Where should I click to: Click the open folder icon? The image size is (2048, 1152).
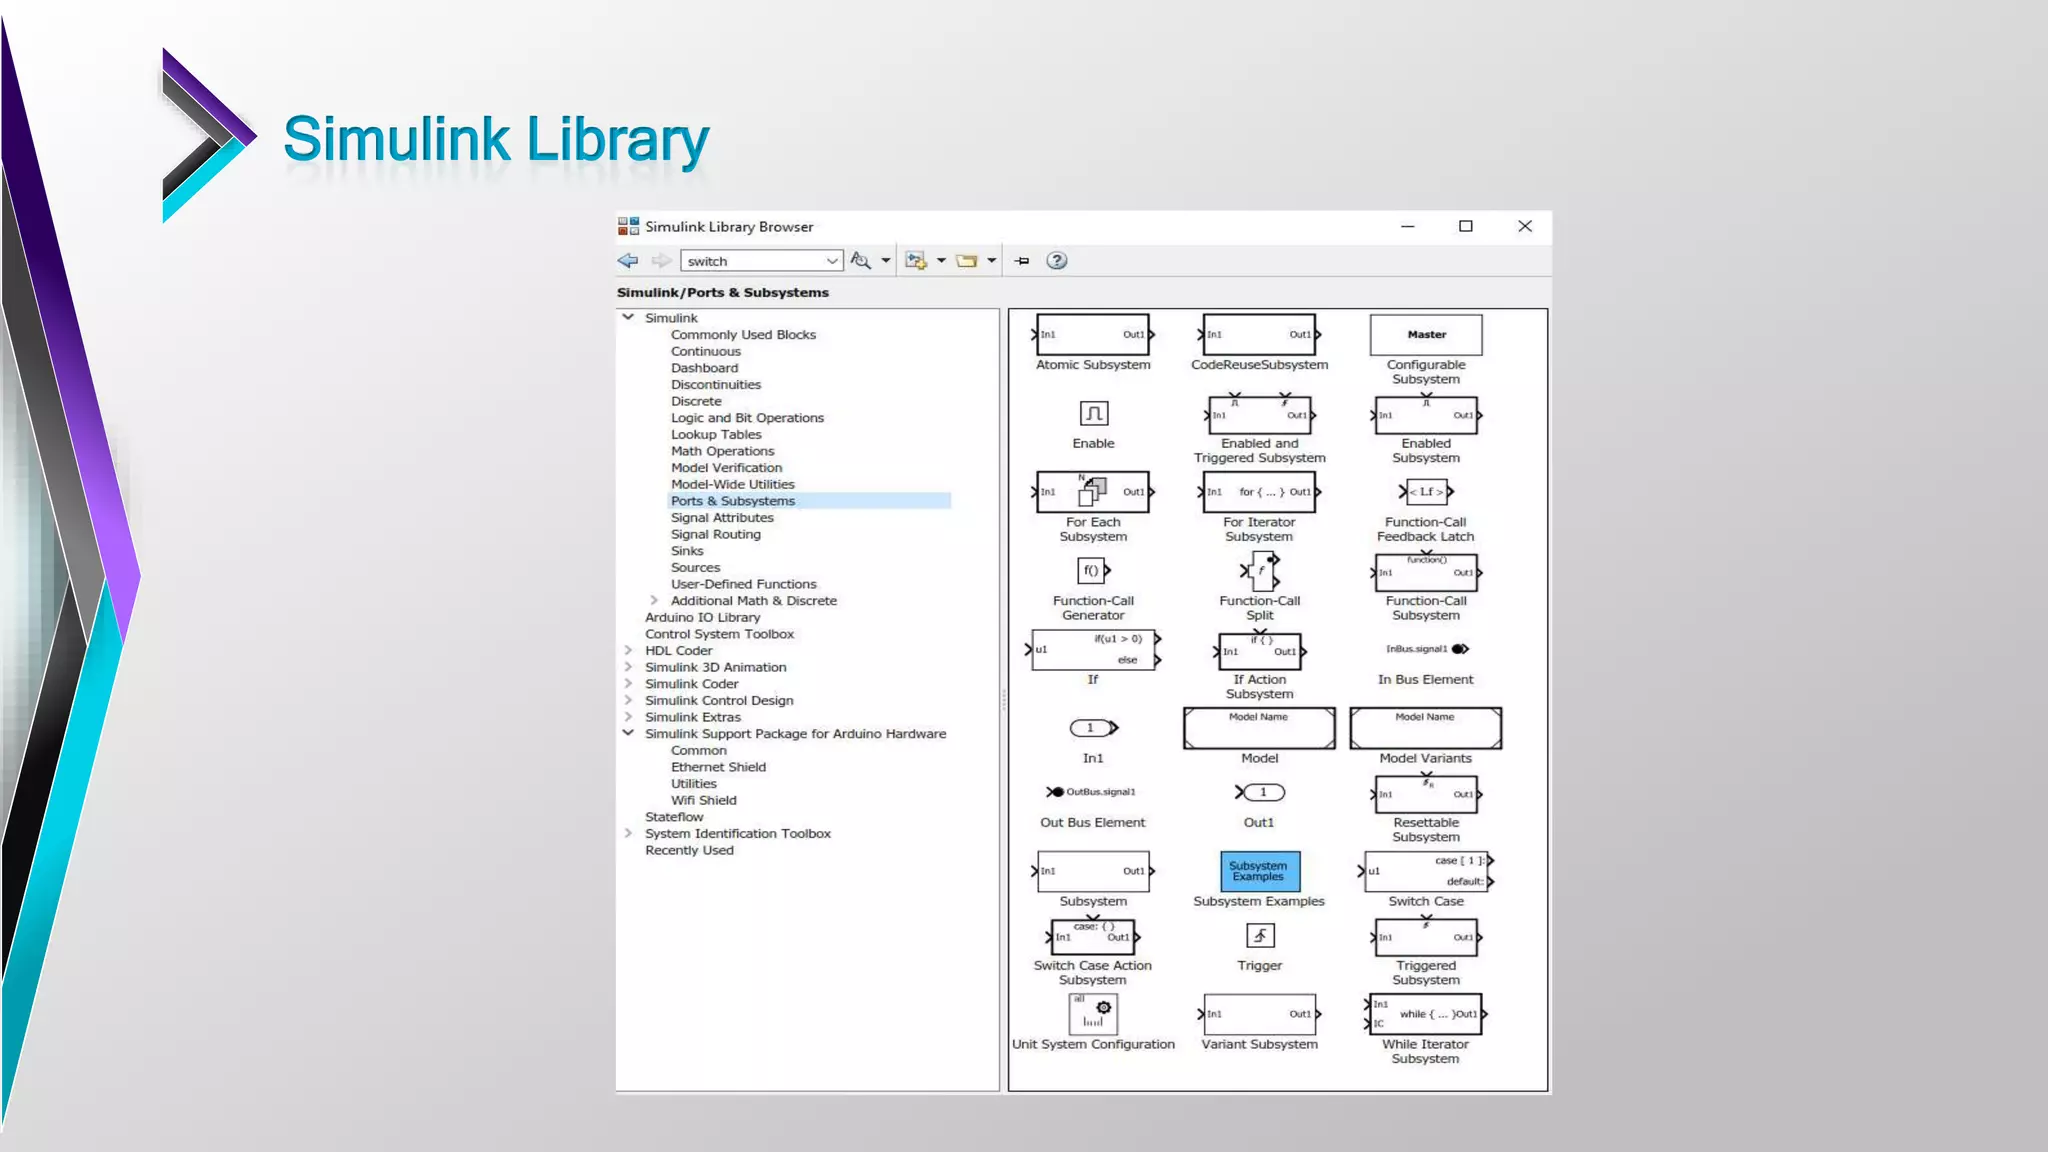[x=967, y=261]
